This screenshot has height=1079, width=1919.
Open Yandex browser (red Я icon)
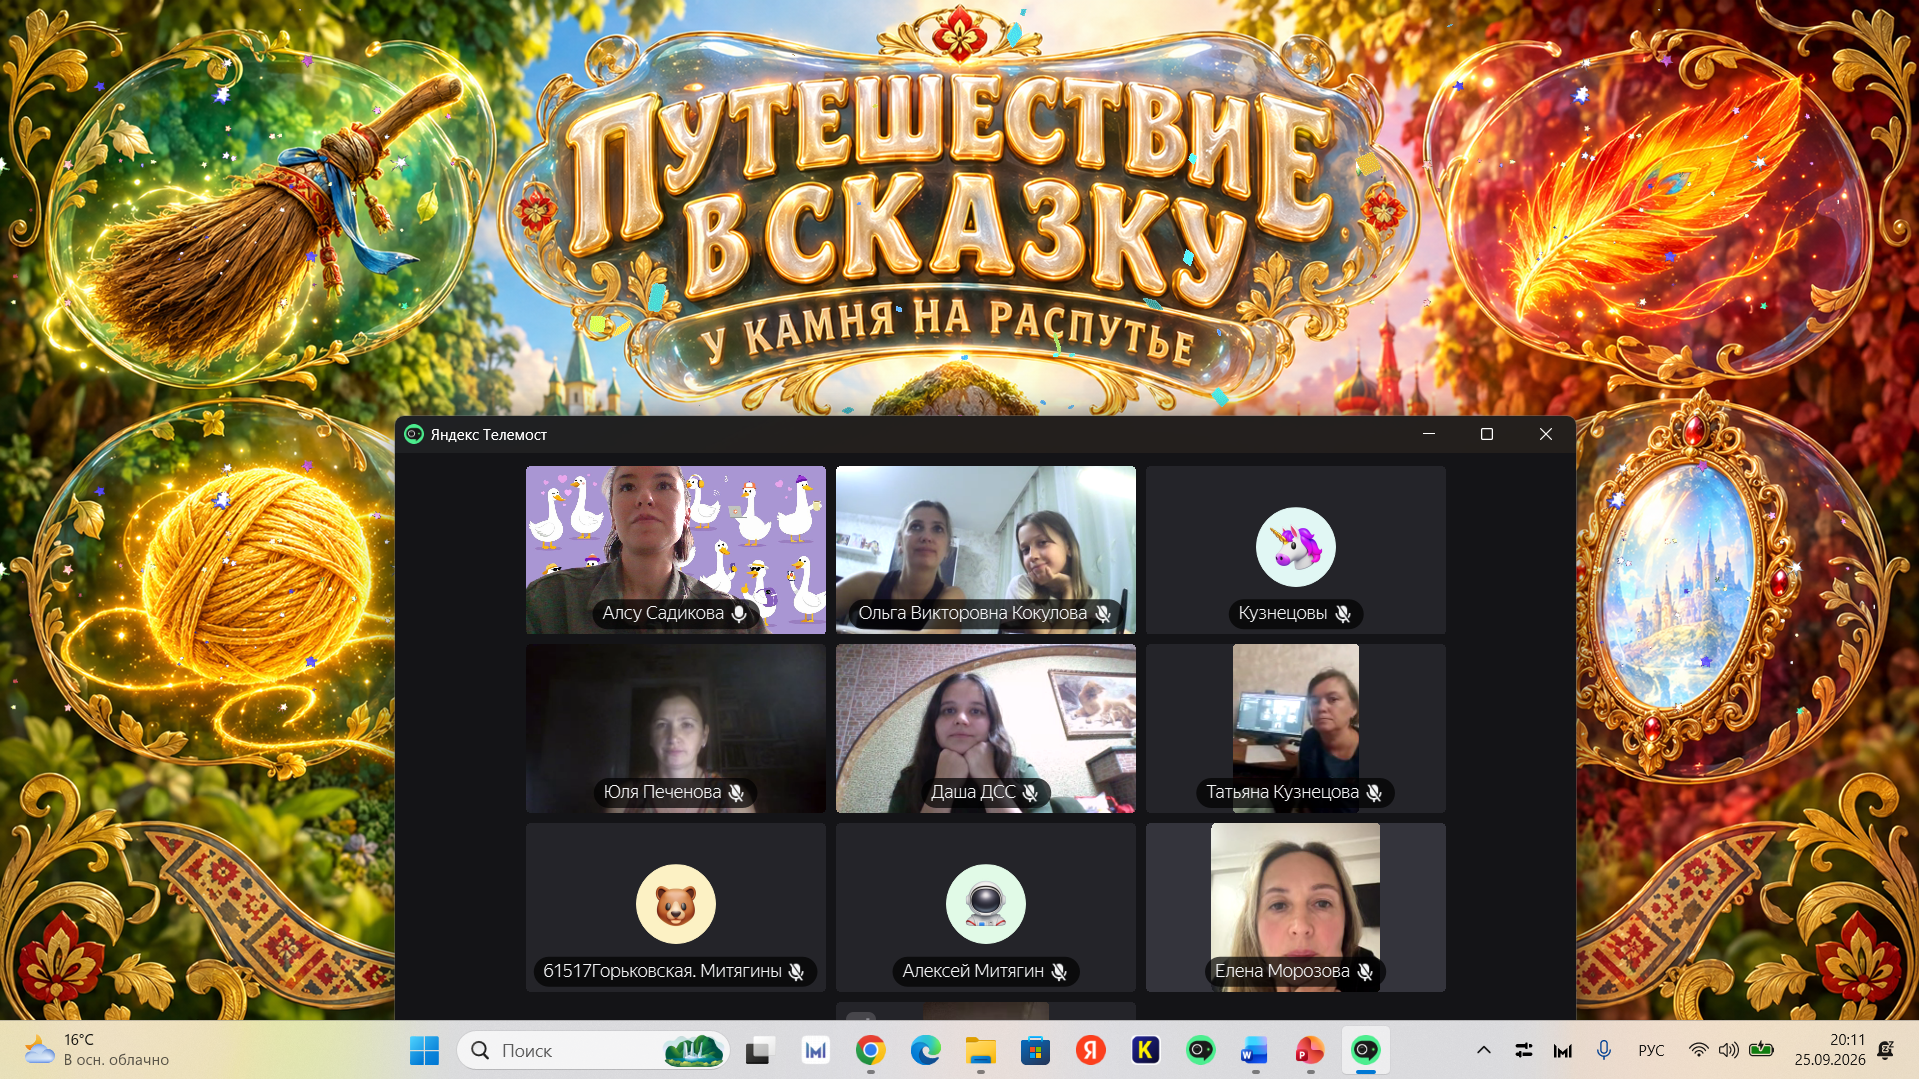click(x=1090, y=1050)
